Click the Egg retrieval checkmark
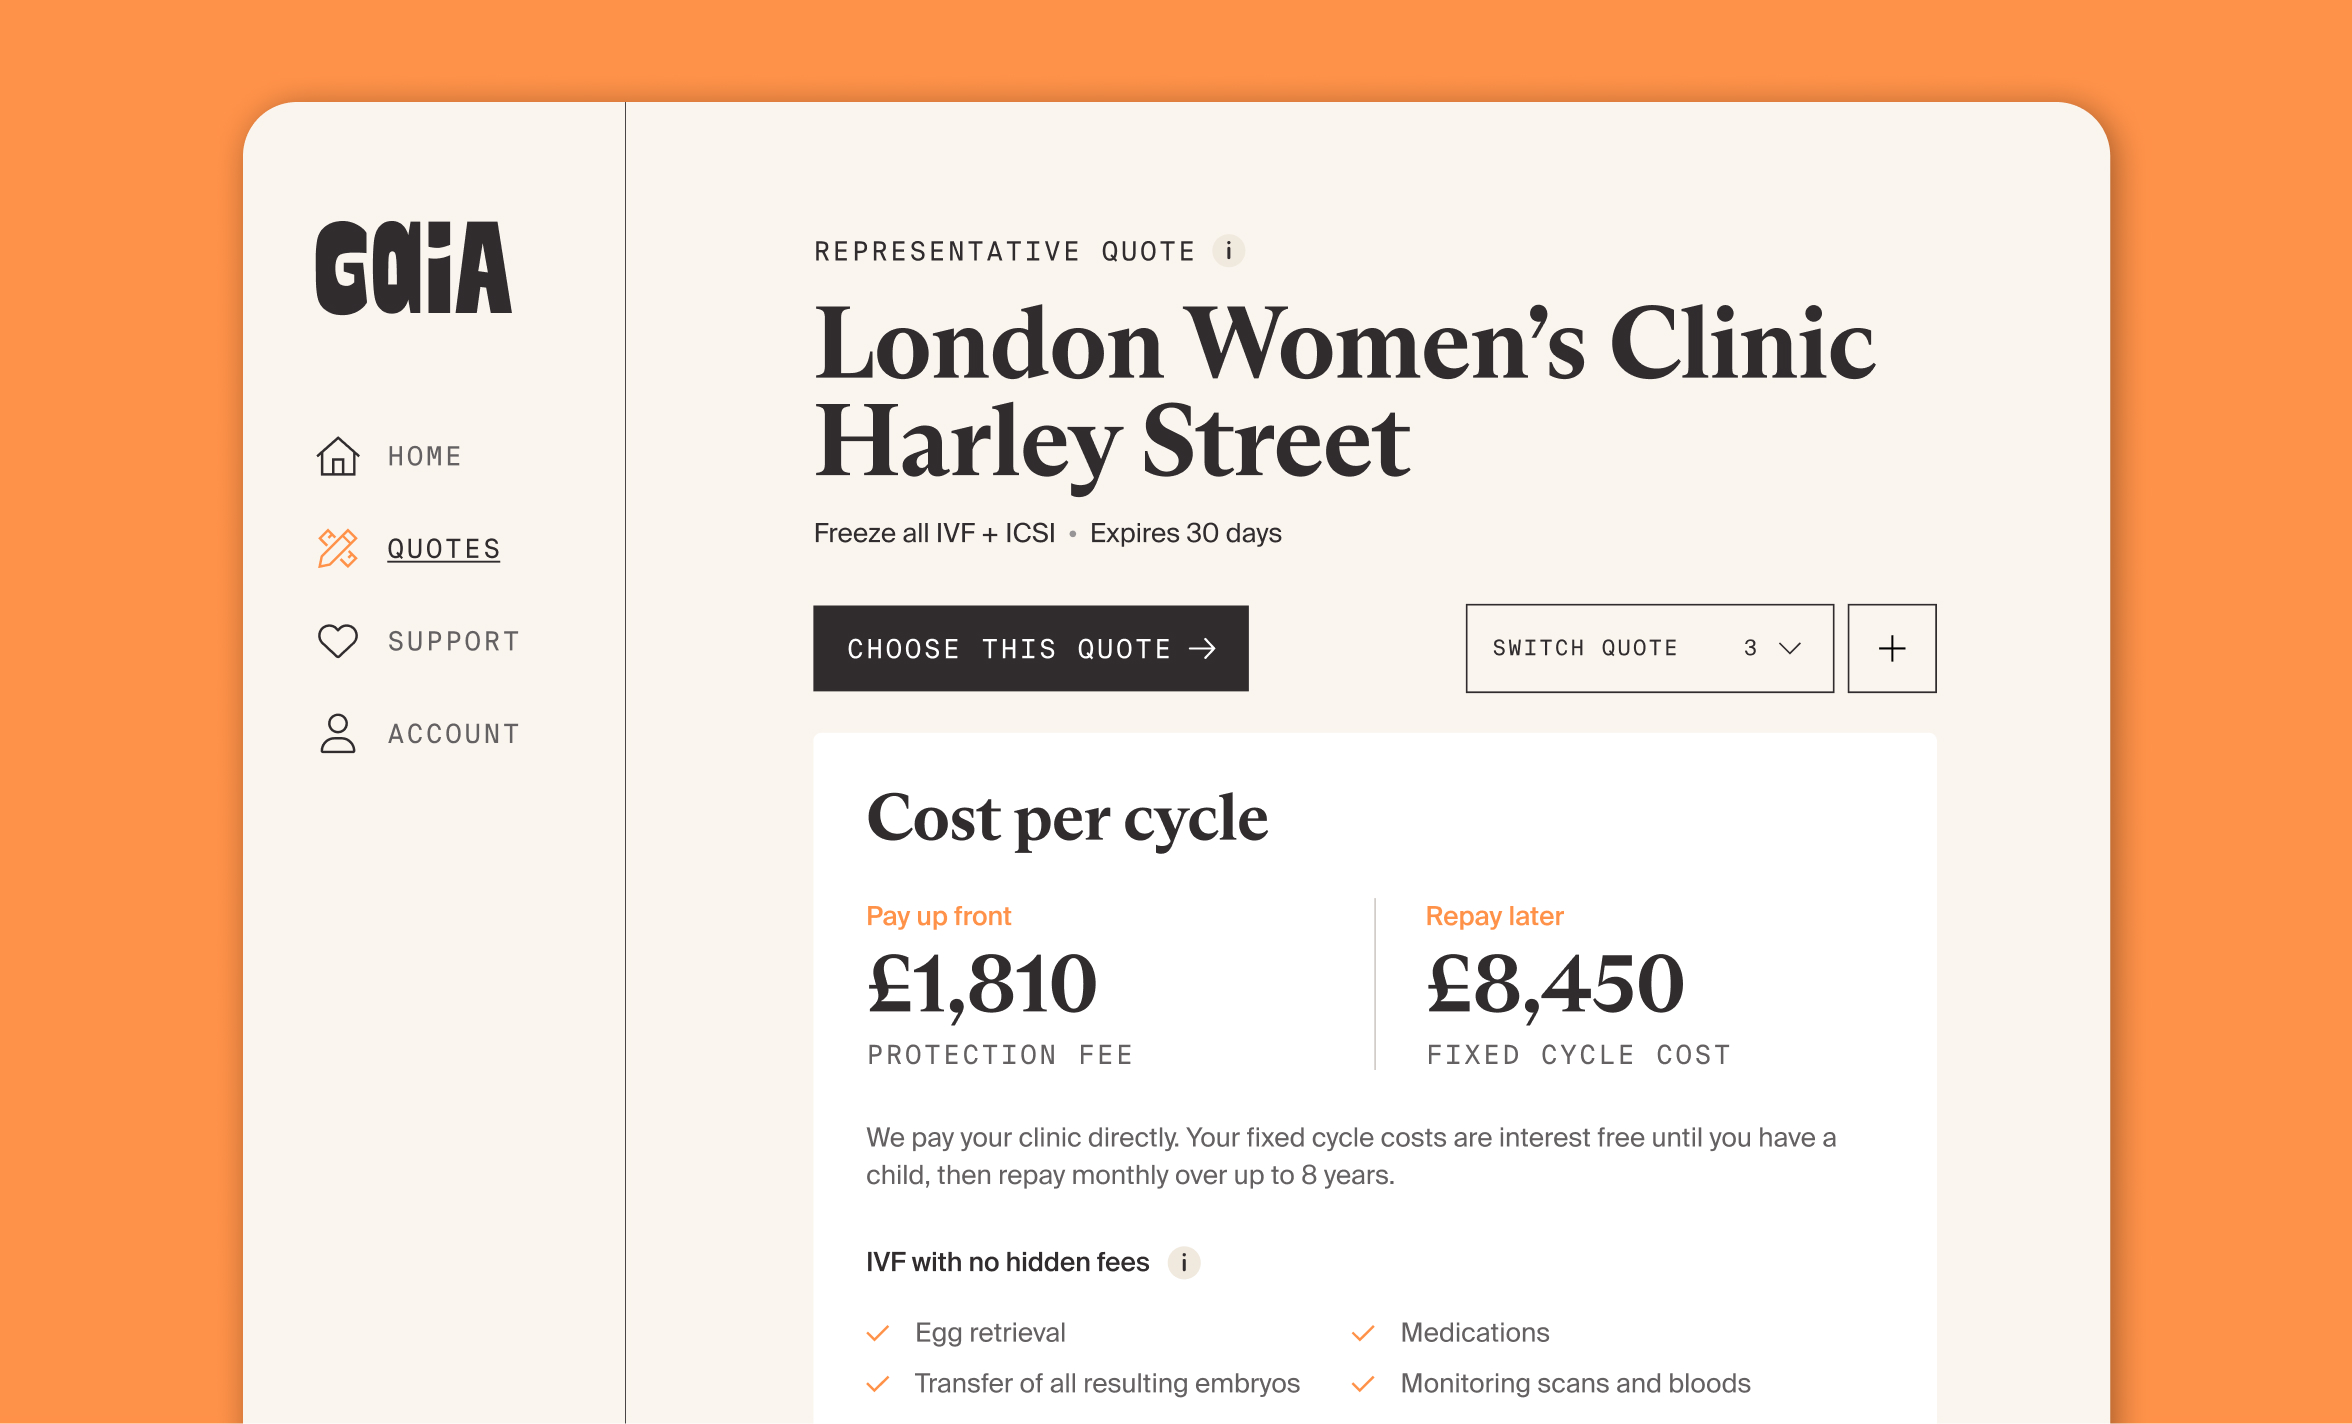 click(x=878, y=1333)
